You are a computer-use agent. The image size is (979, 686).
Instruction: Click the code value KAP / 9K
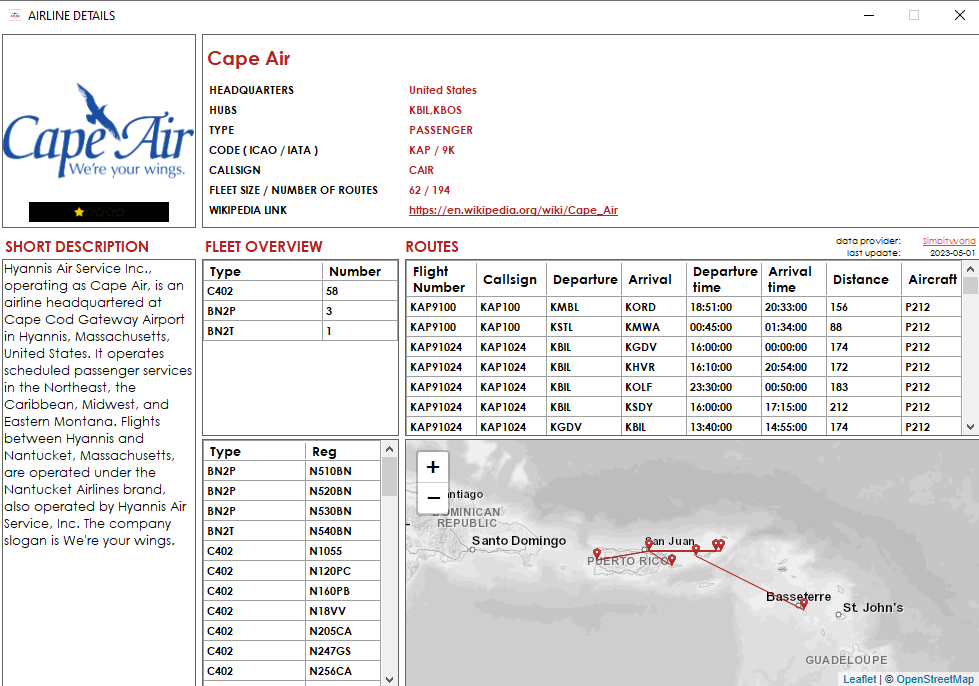(432, 150)
